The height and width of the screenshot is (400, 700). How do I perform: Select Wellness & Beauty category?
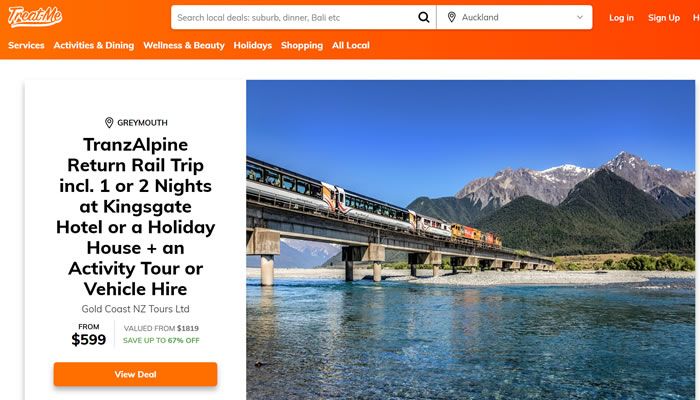pyautogui.click(x=184, y=45)
